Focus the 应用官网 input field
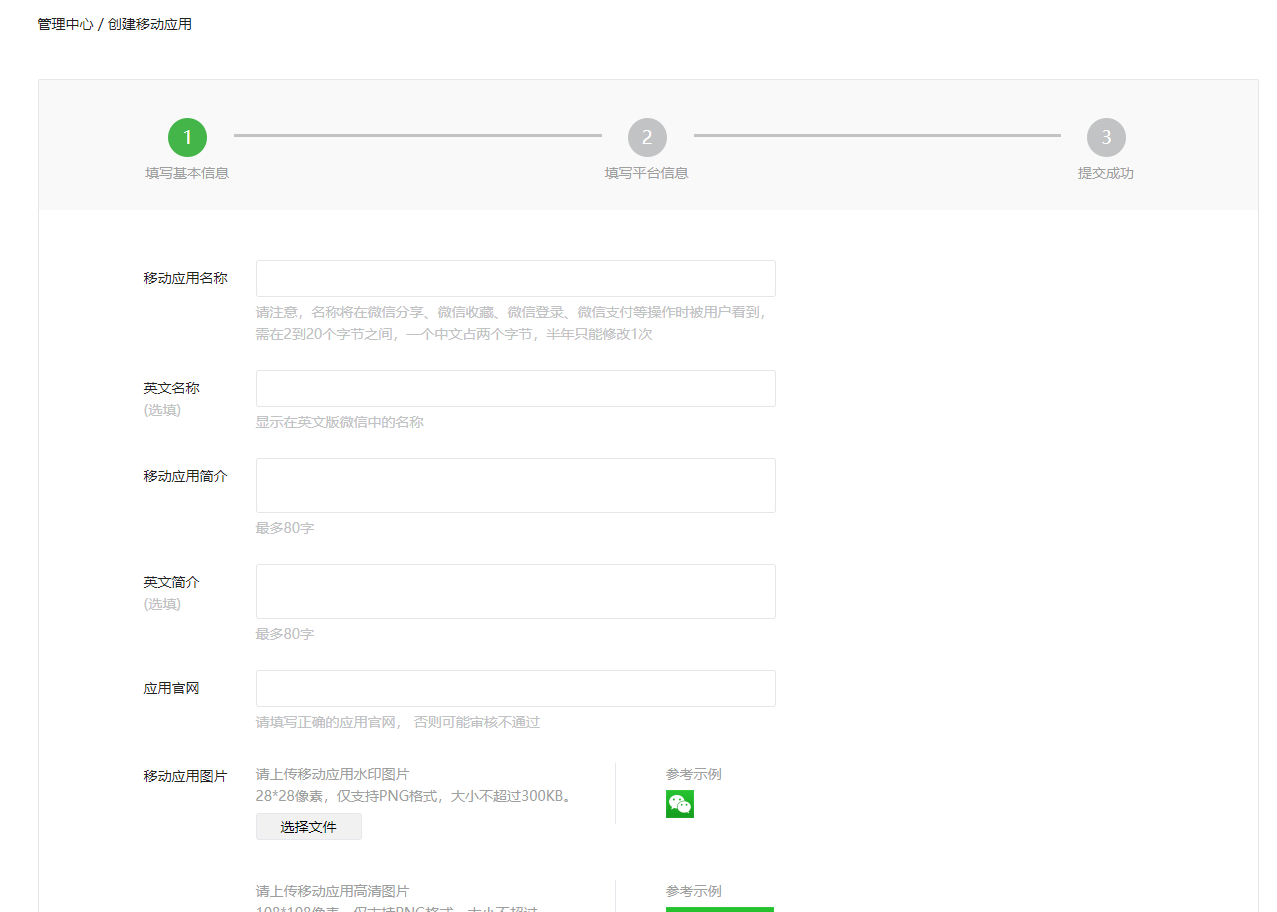This screenshot has width=1277, height=912. 515,689
